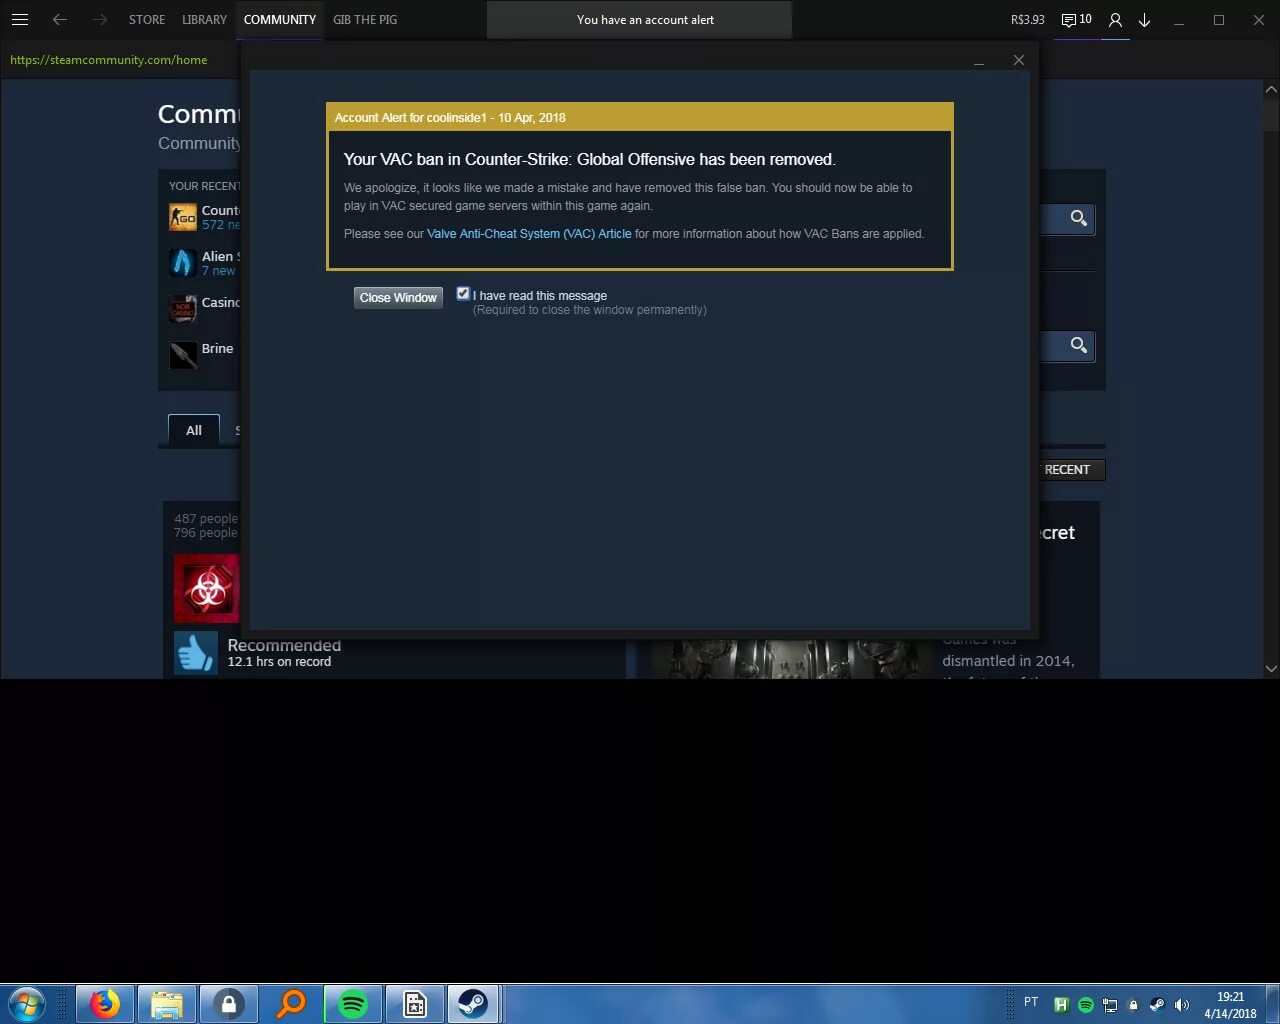Viewport: 1280px width, 1024px height.
Task: Click the Brine game icon
Action: (x=183, y=355)
